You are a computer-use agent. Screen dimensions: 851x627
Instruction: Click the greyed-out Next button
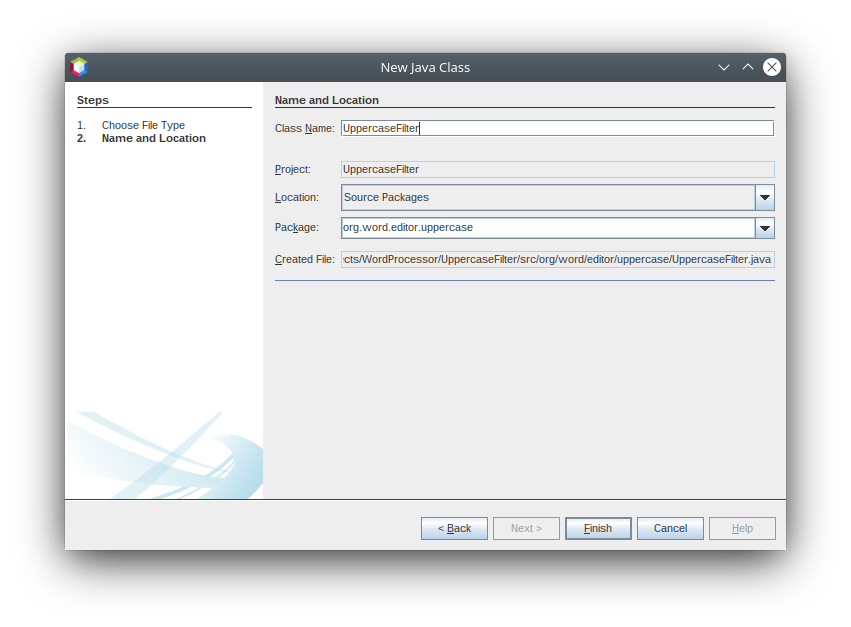tap(526, 528)
